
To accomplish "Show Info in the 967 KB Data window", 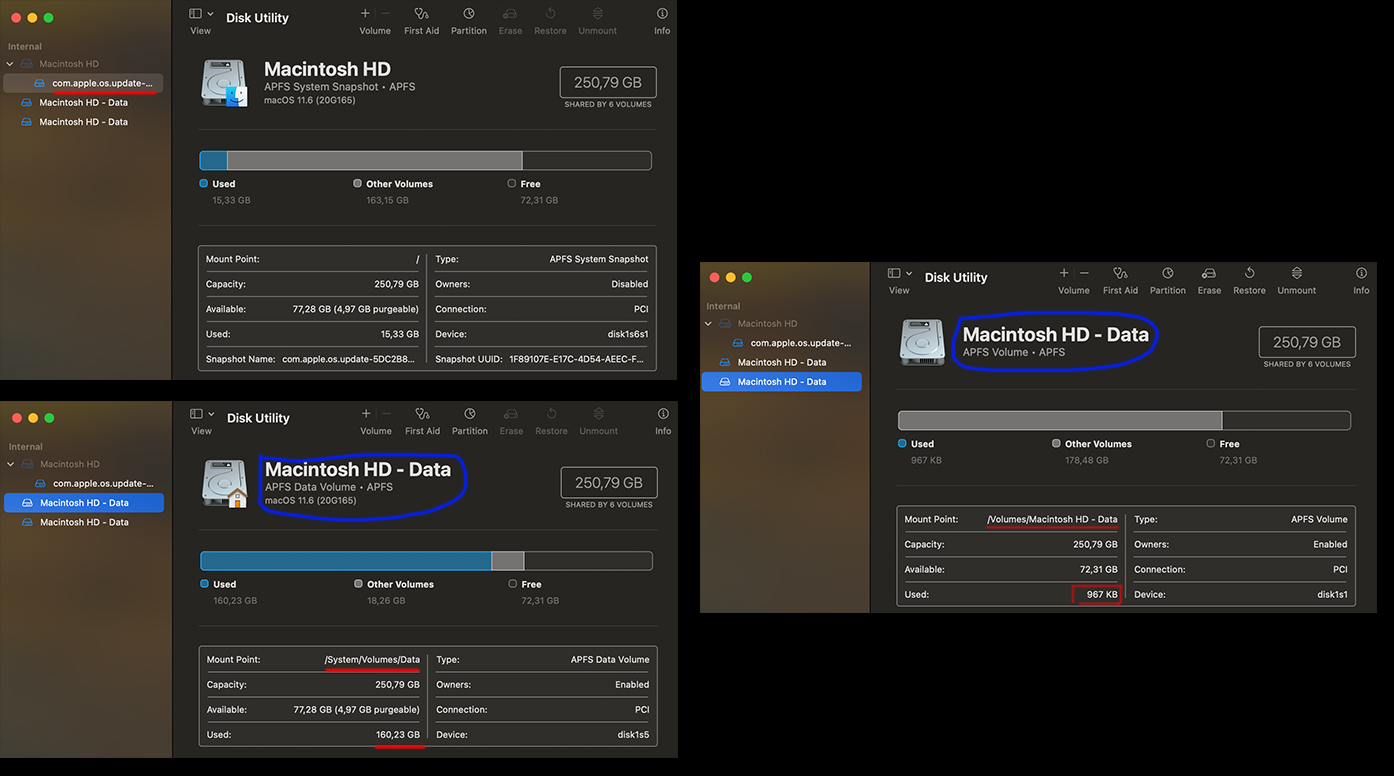I will pyautogui.click(x=1361, y=273).
